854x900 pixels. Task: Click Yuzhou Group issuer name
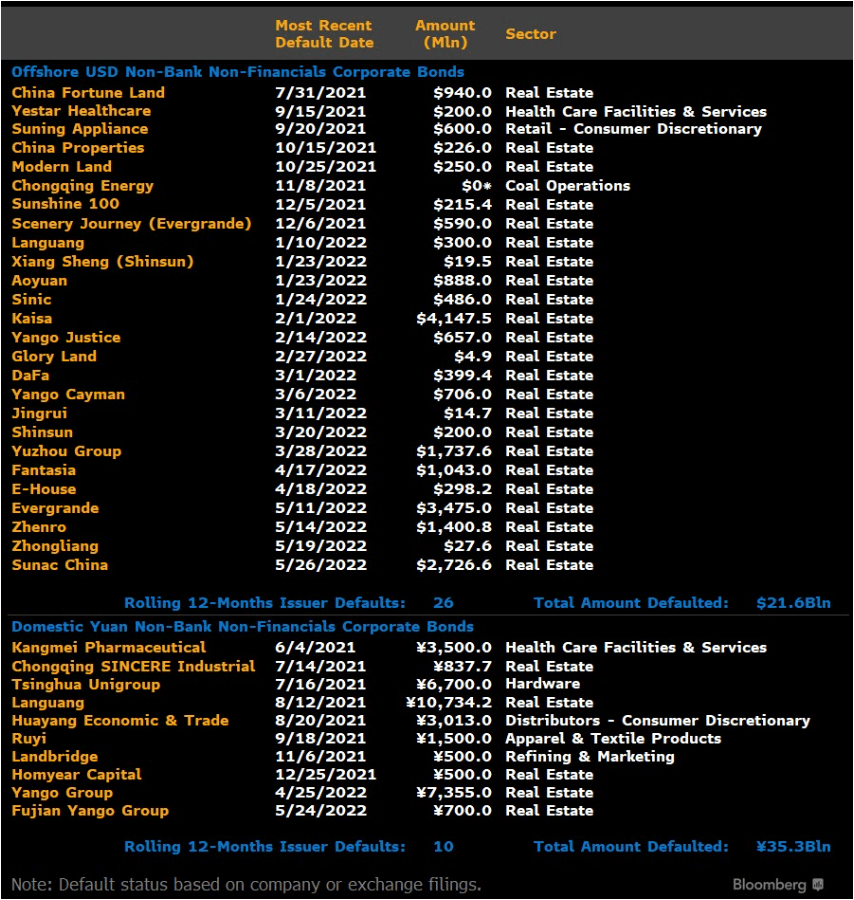click(66, 451)
